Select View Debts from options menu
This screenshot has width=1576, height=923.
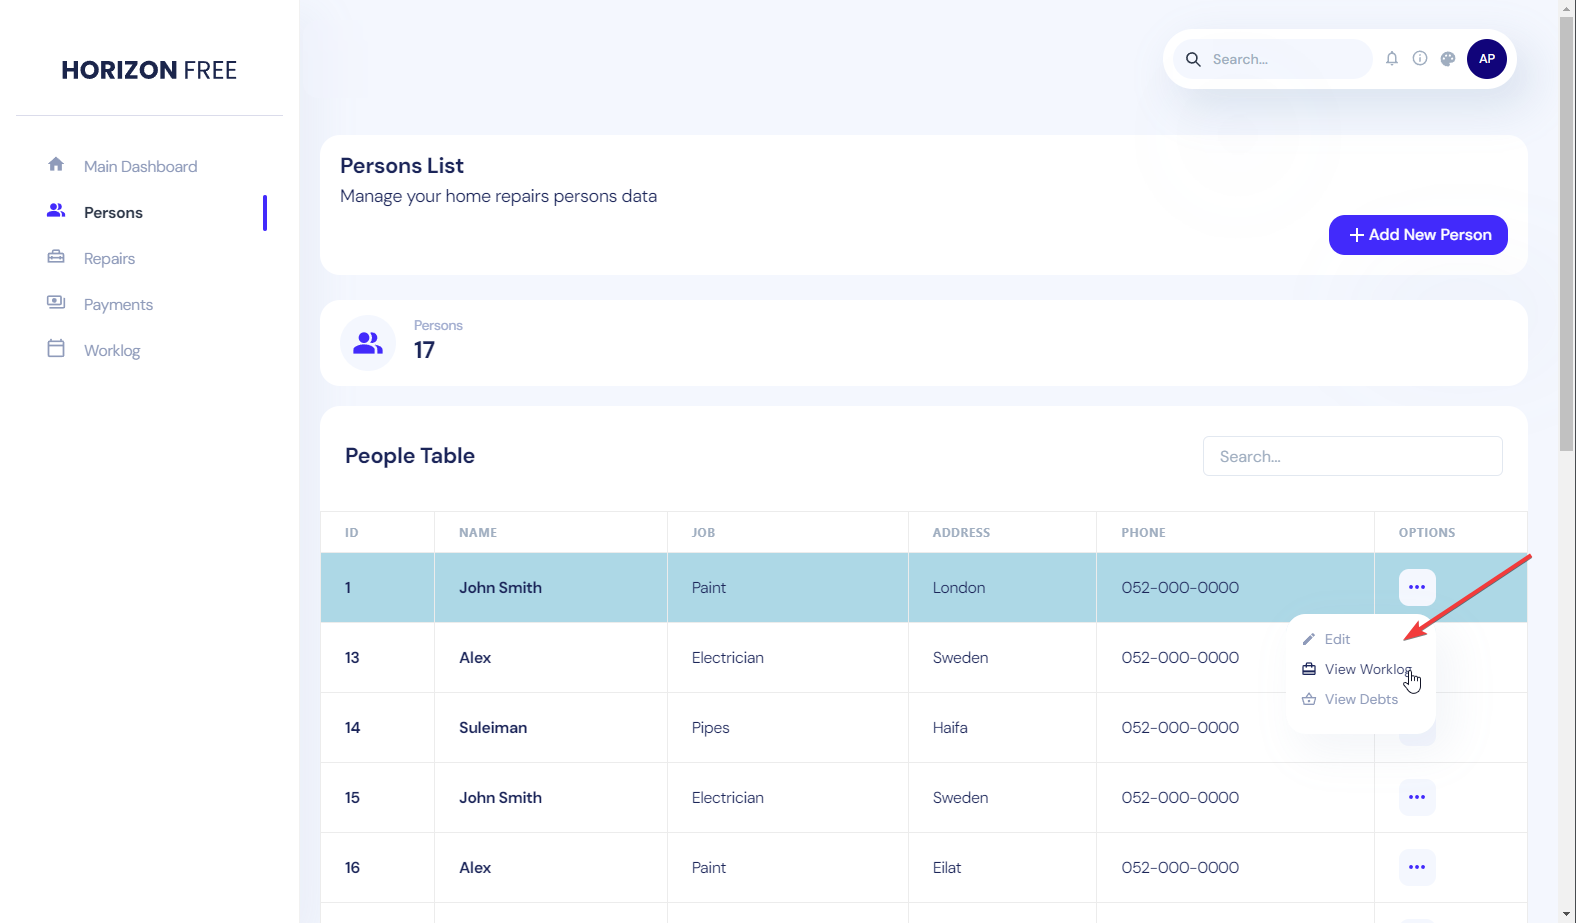click(x=1361, y=699)
